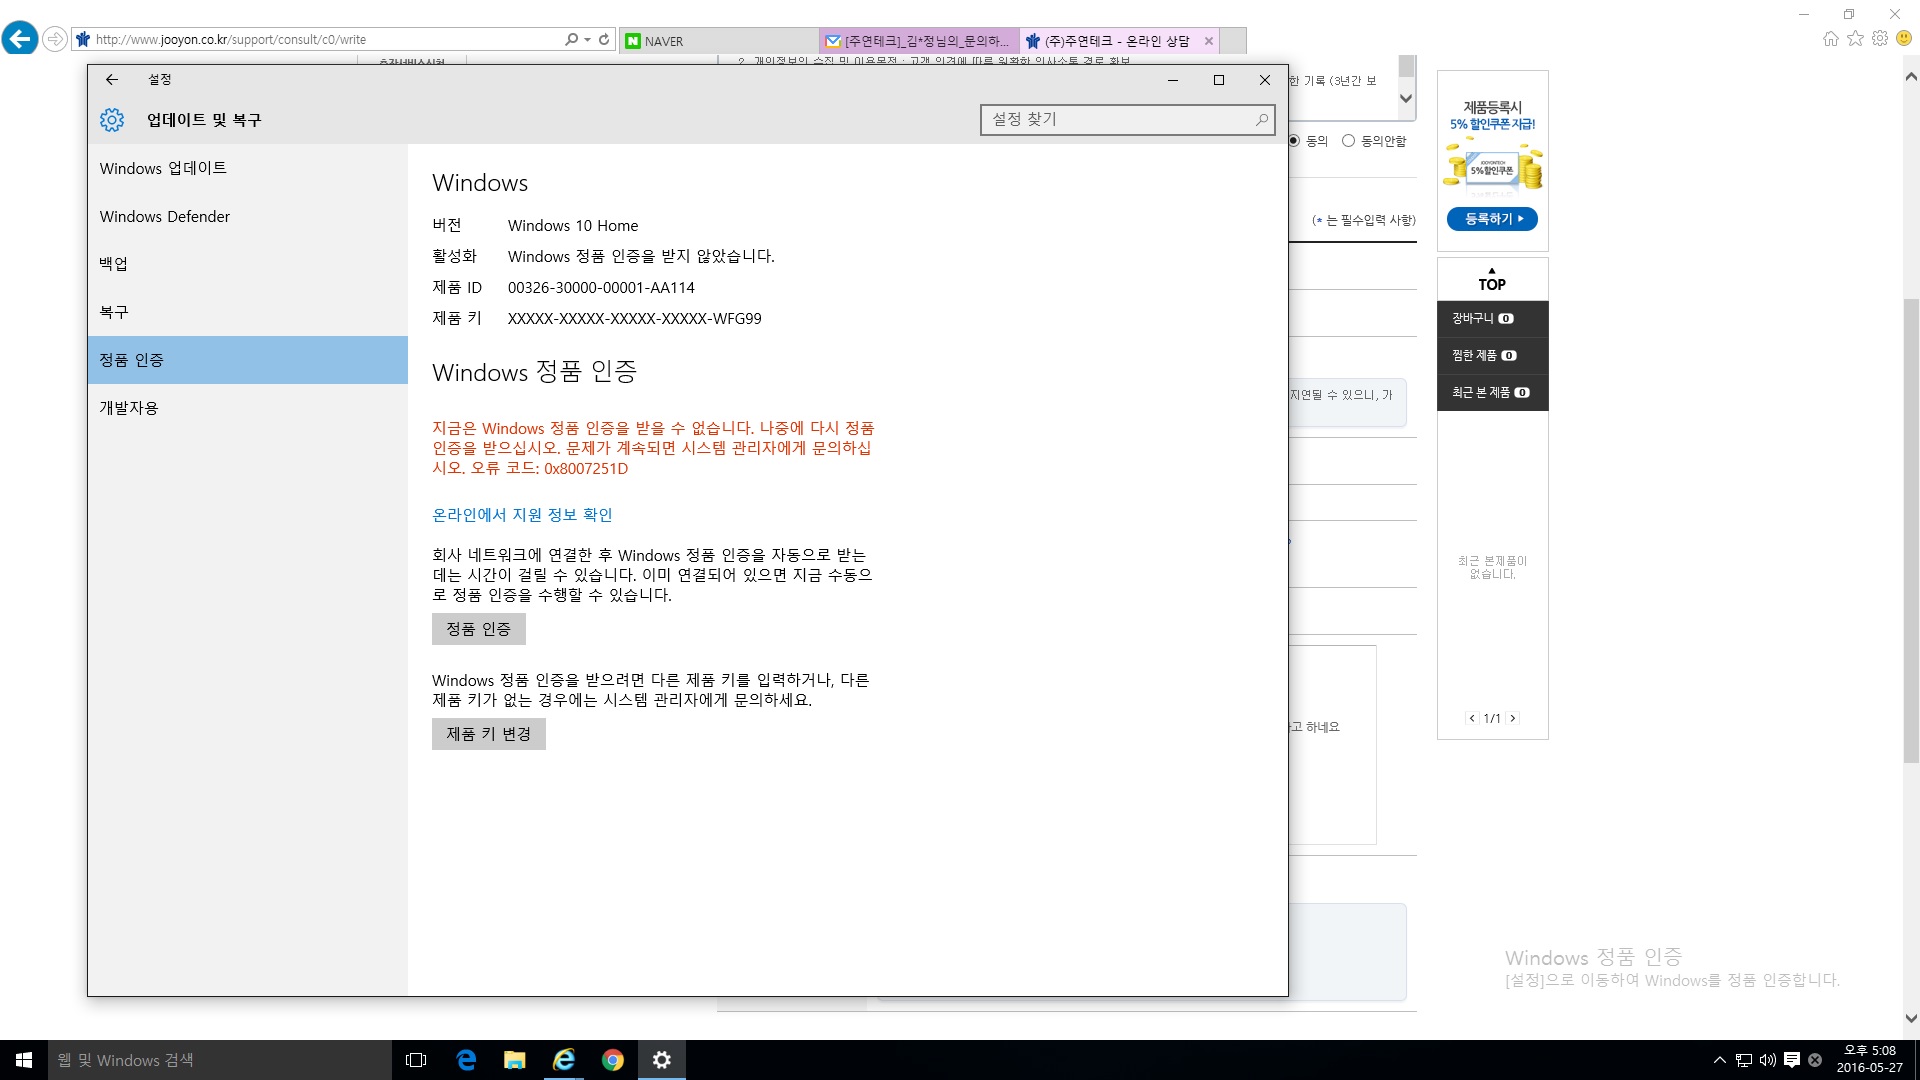The image size is (1920, 1080).
Task: Select 복구 in the sidebar
Action: (x=248, y=312)
